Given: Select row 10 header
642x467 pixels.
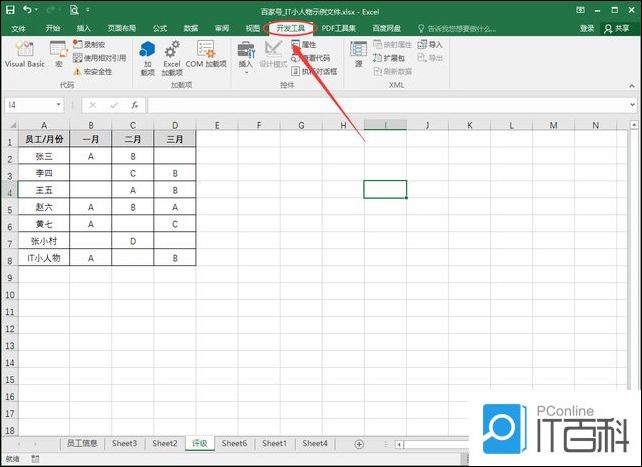Looking at the screenshot, I should pyautogui.click(x=9, y=295).
